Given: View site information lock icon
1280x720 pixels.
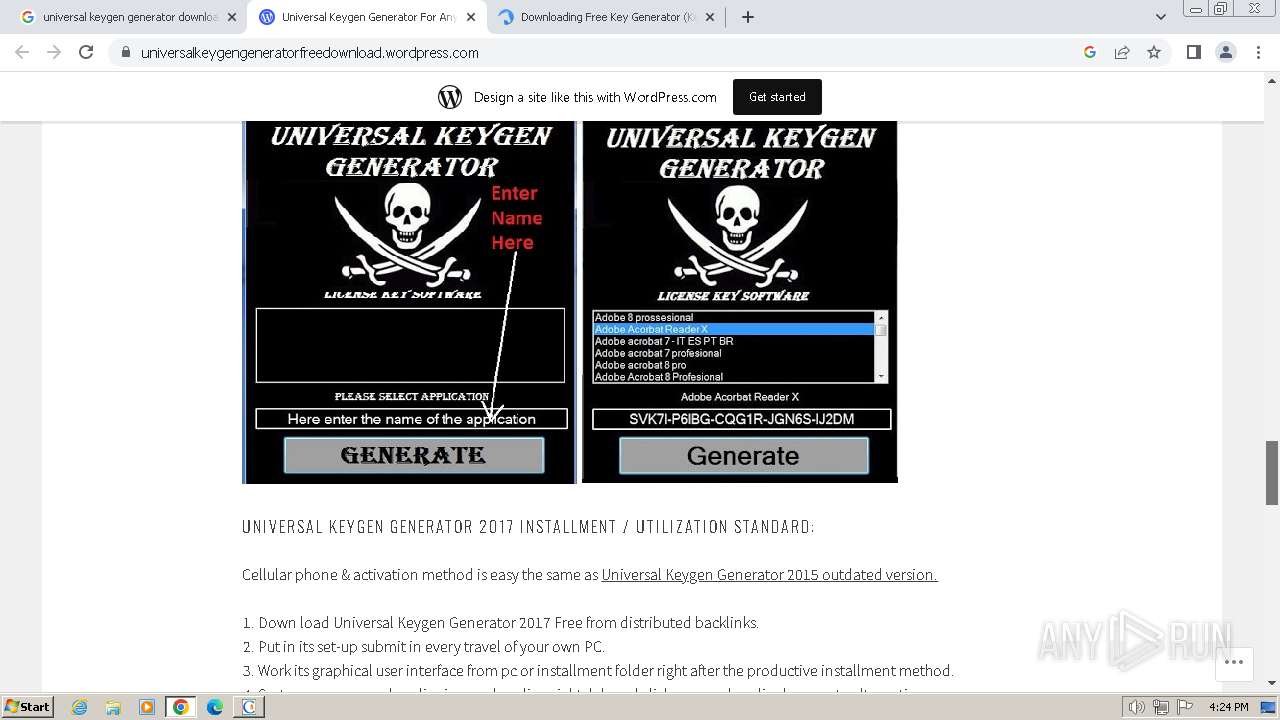Looking at the screenshot, I should 125,53.
